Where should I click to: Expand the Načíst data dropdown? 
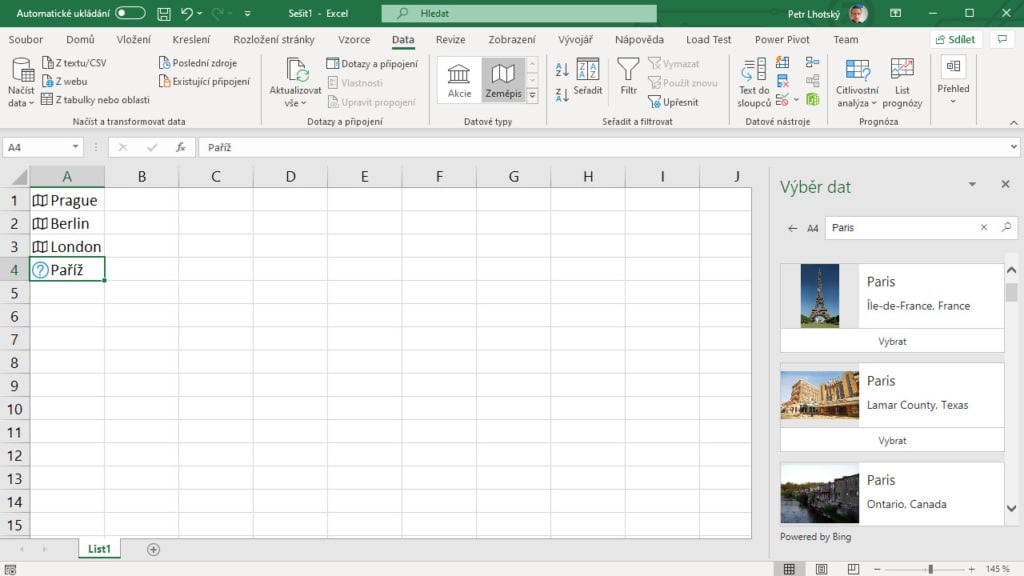tap(21, 82)
